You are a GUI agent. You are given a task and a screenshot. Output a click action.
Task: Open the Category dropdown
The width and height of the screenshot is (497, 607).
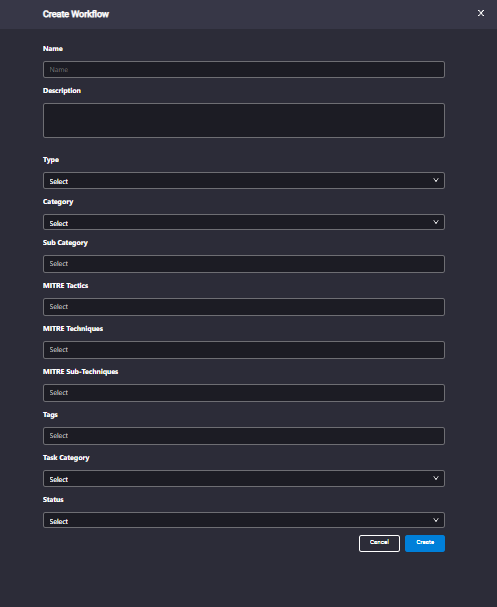tap(244, 222)
